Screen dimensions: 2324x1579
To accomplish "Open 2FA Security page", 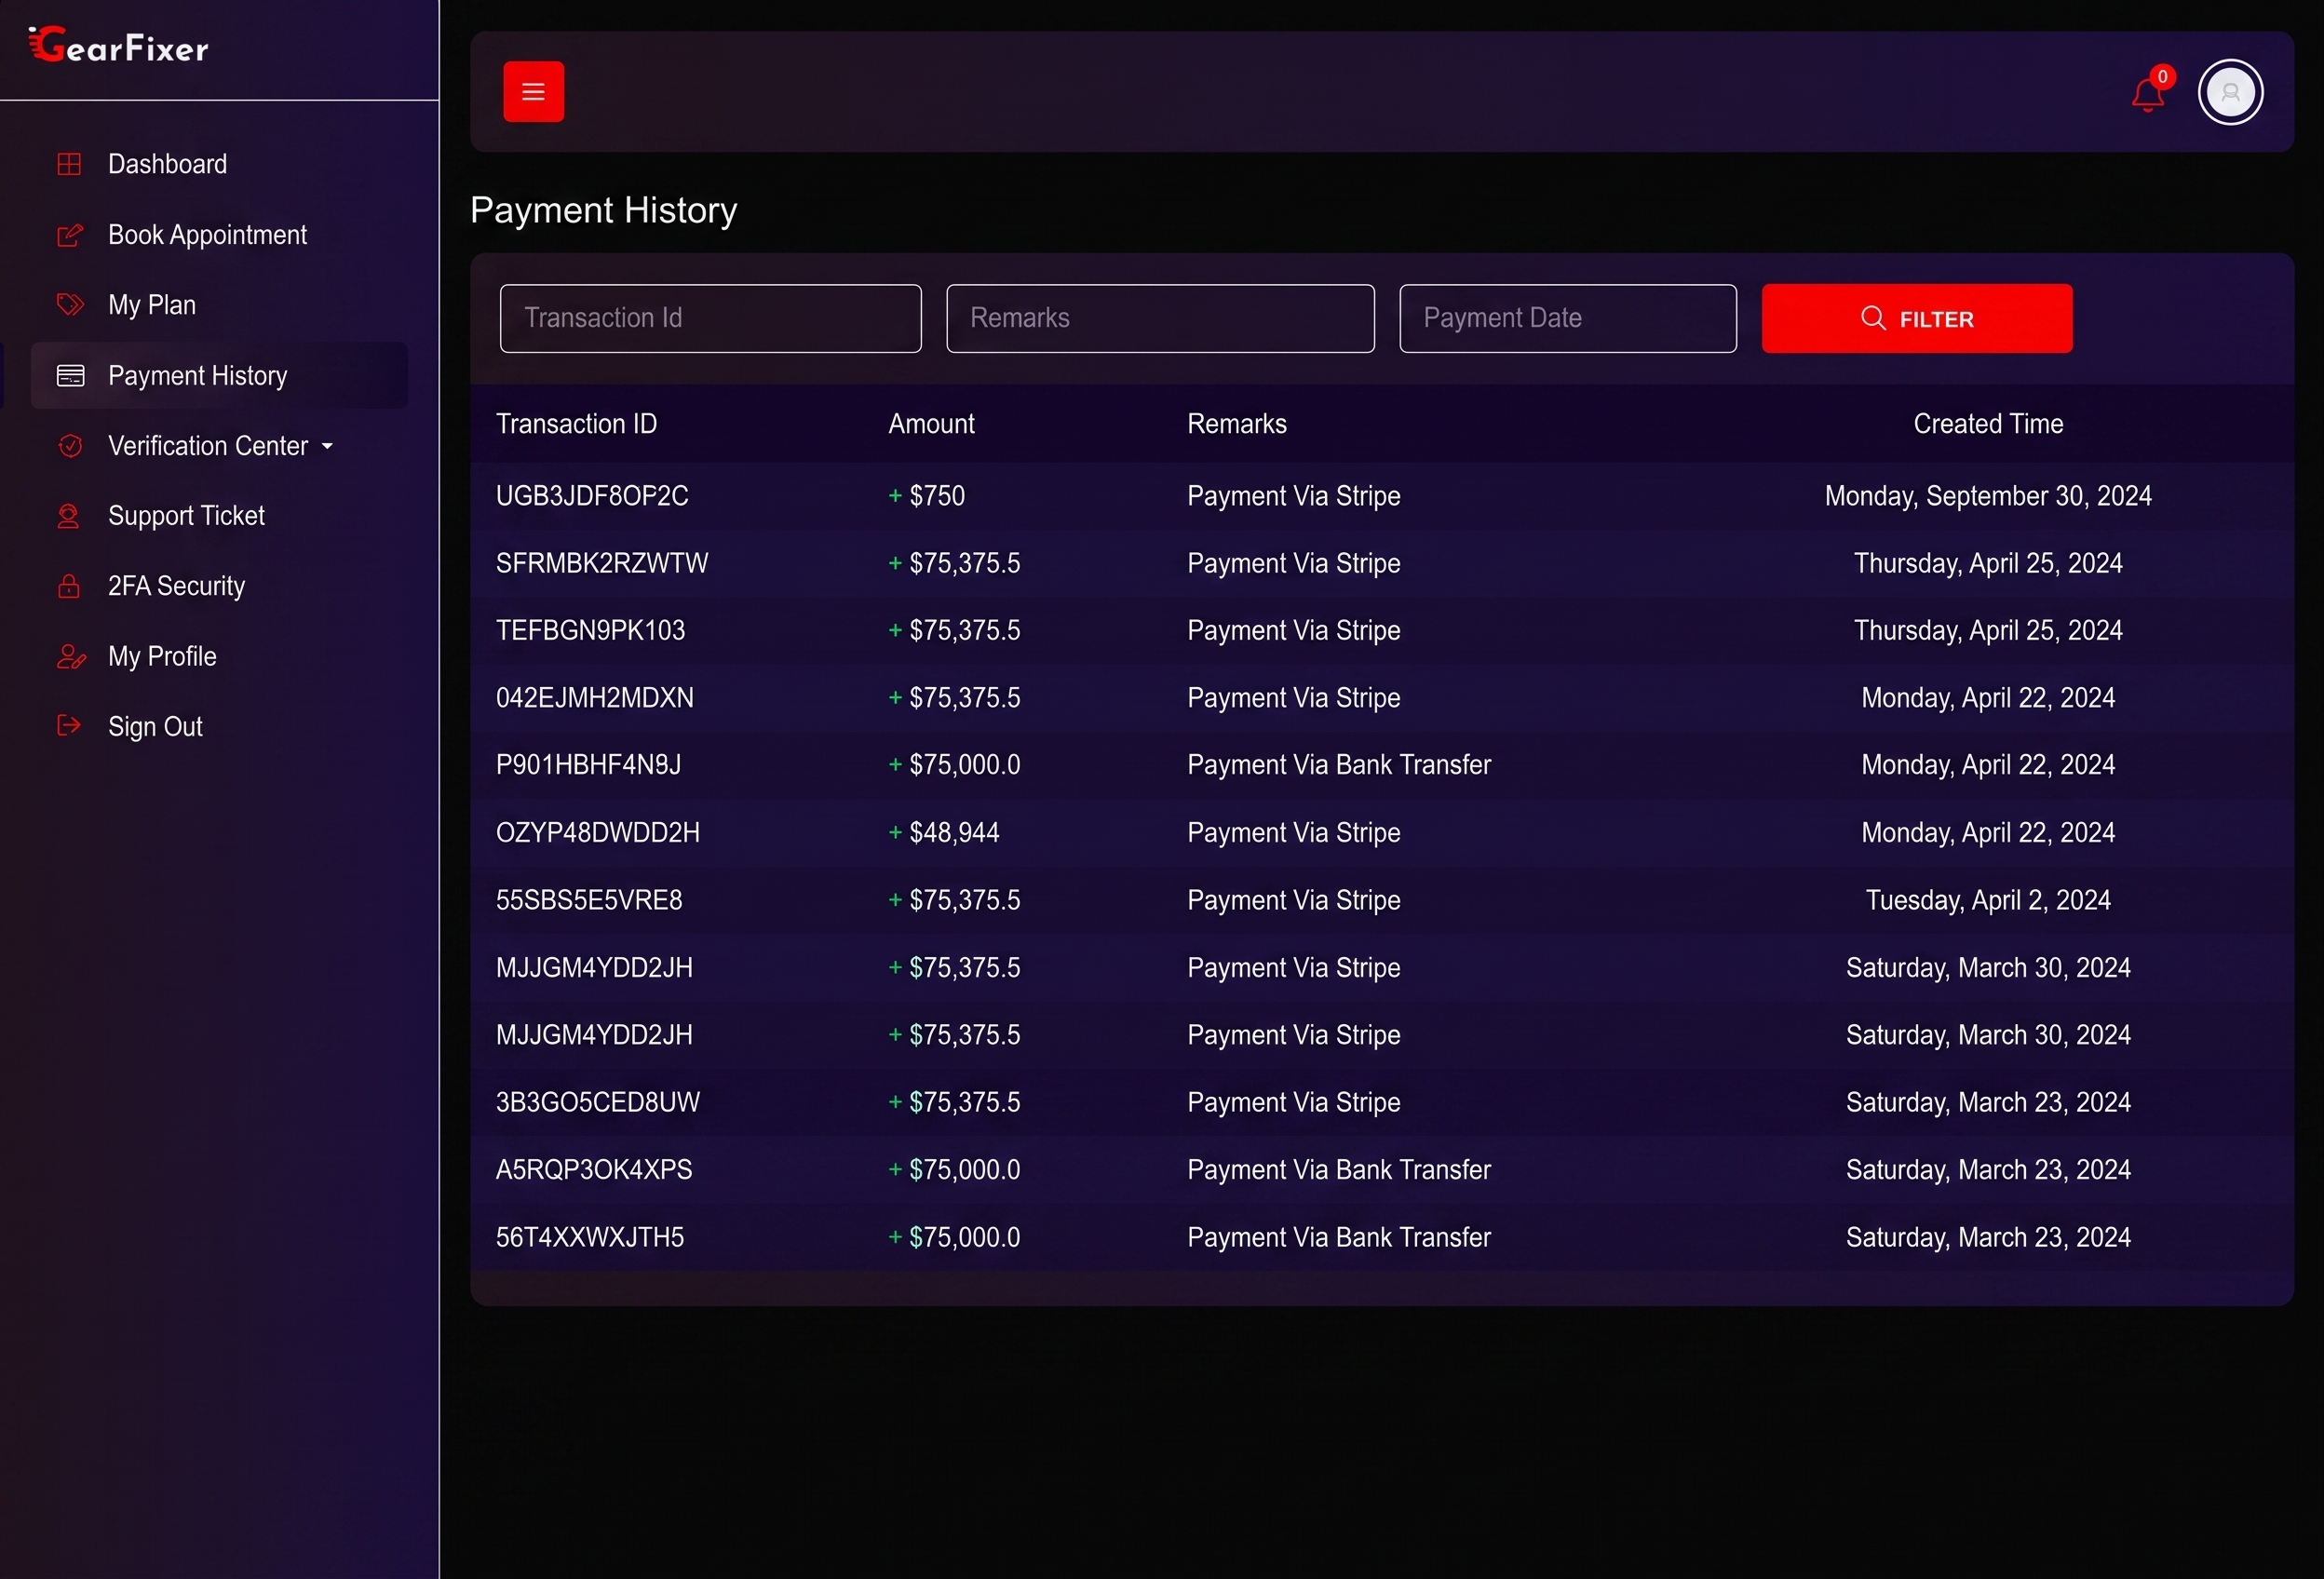I will [176, 586].
